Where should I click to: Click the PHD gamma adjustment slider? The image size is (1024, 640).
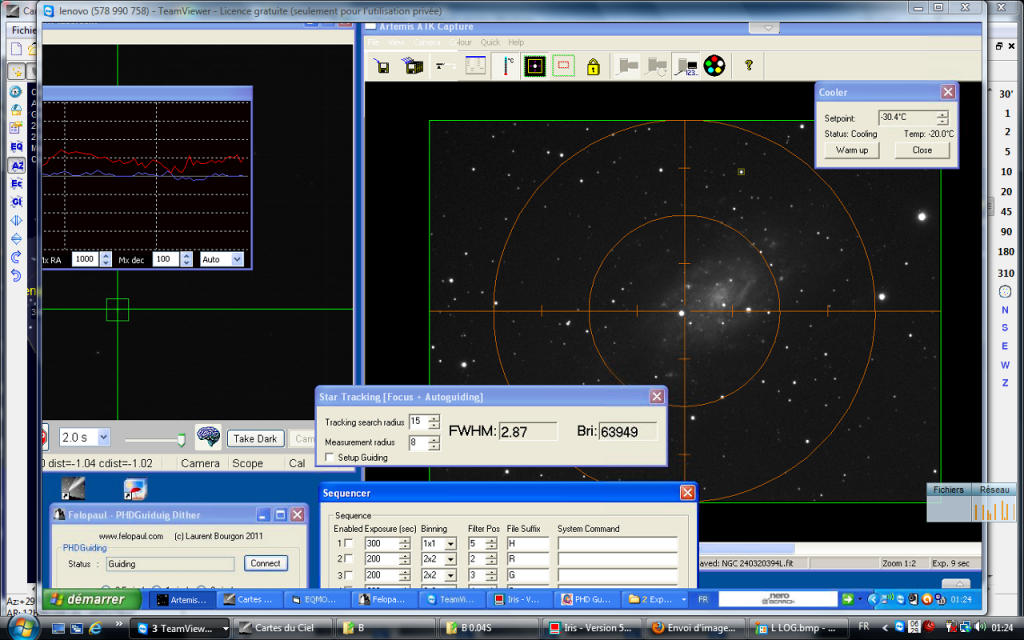pos(180,438)
